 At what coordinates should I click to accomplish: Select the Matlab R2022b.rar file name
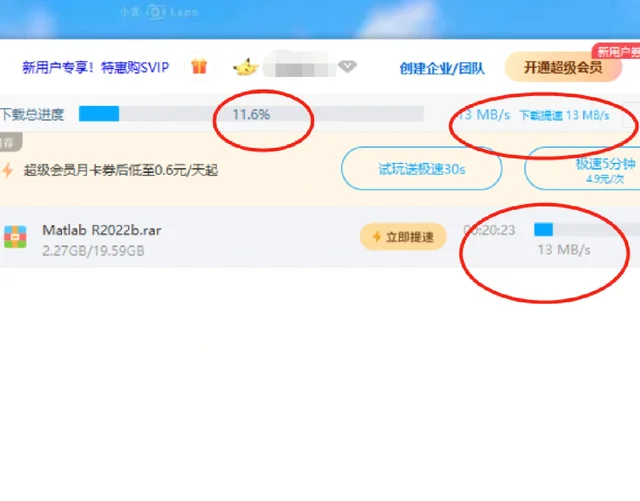[x=102, y=230]
